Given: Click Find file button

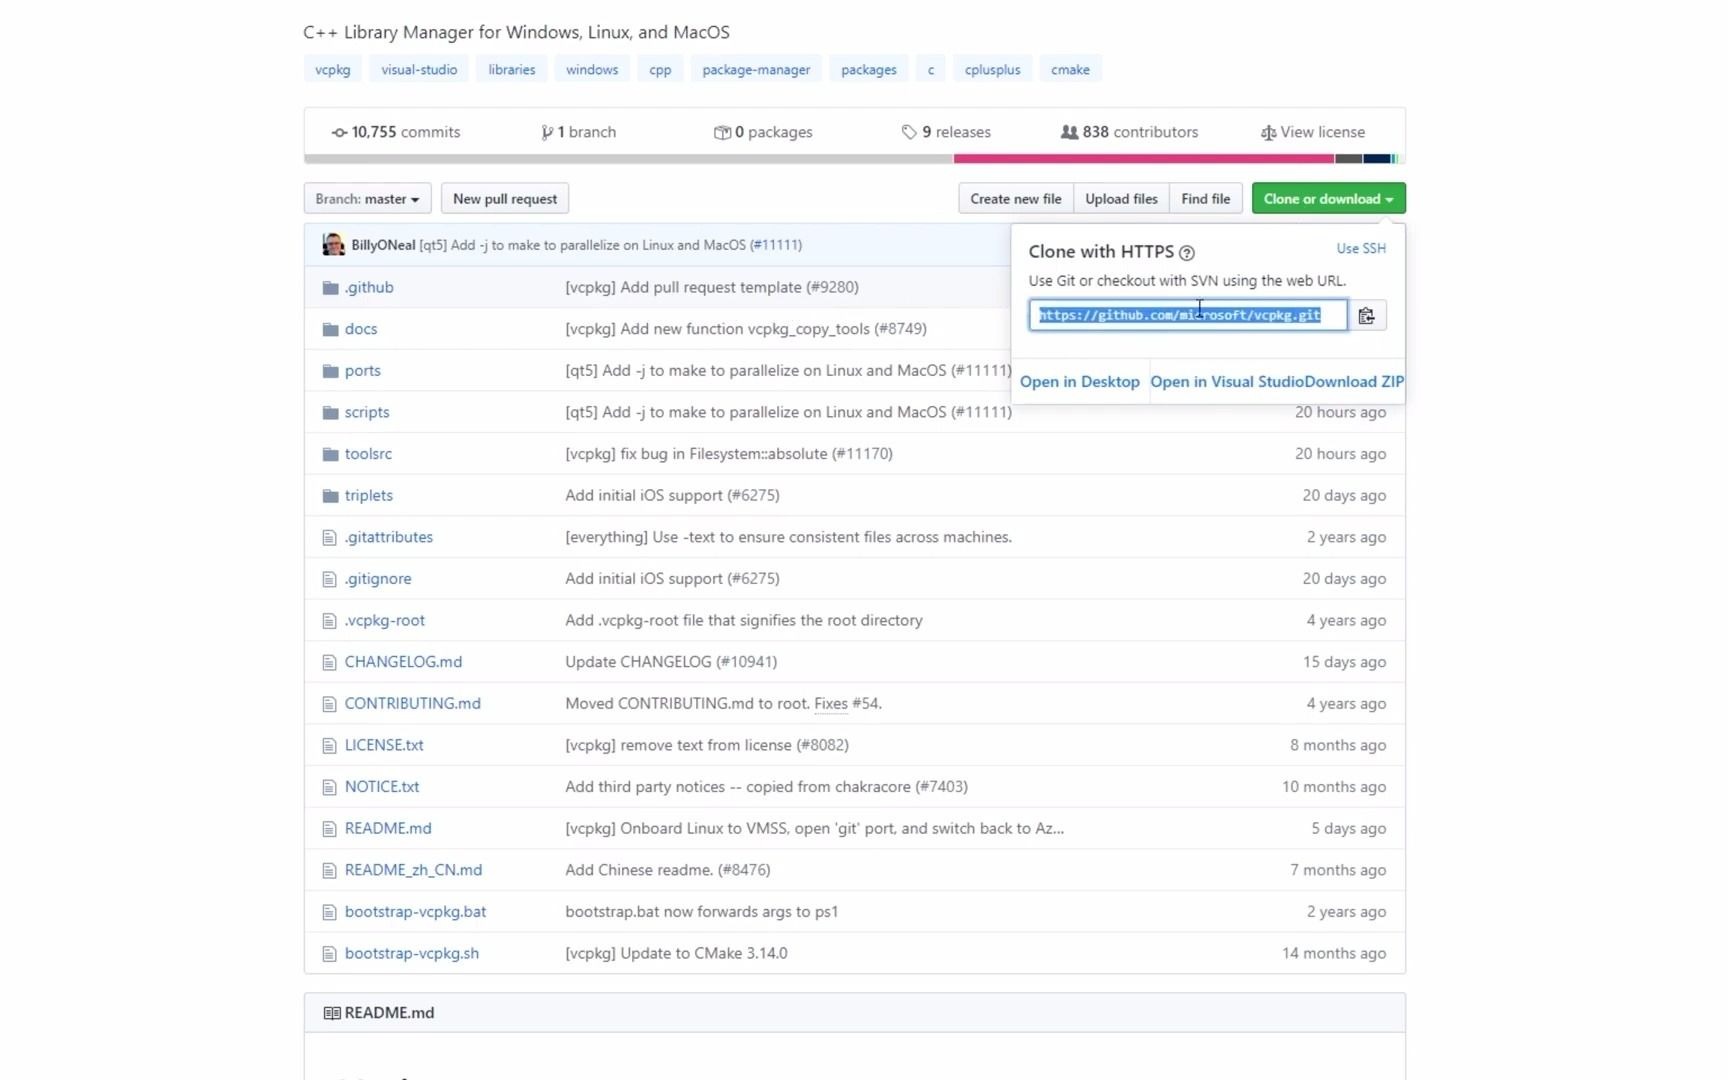Looking at the screenshot, I should 1205,199.
